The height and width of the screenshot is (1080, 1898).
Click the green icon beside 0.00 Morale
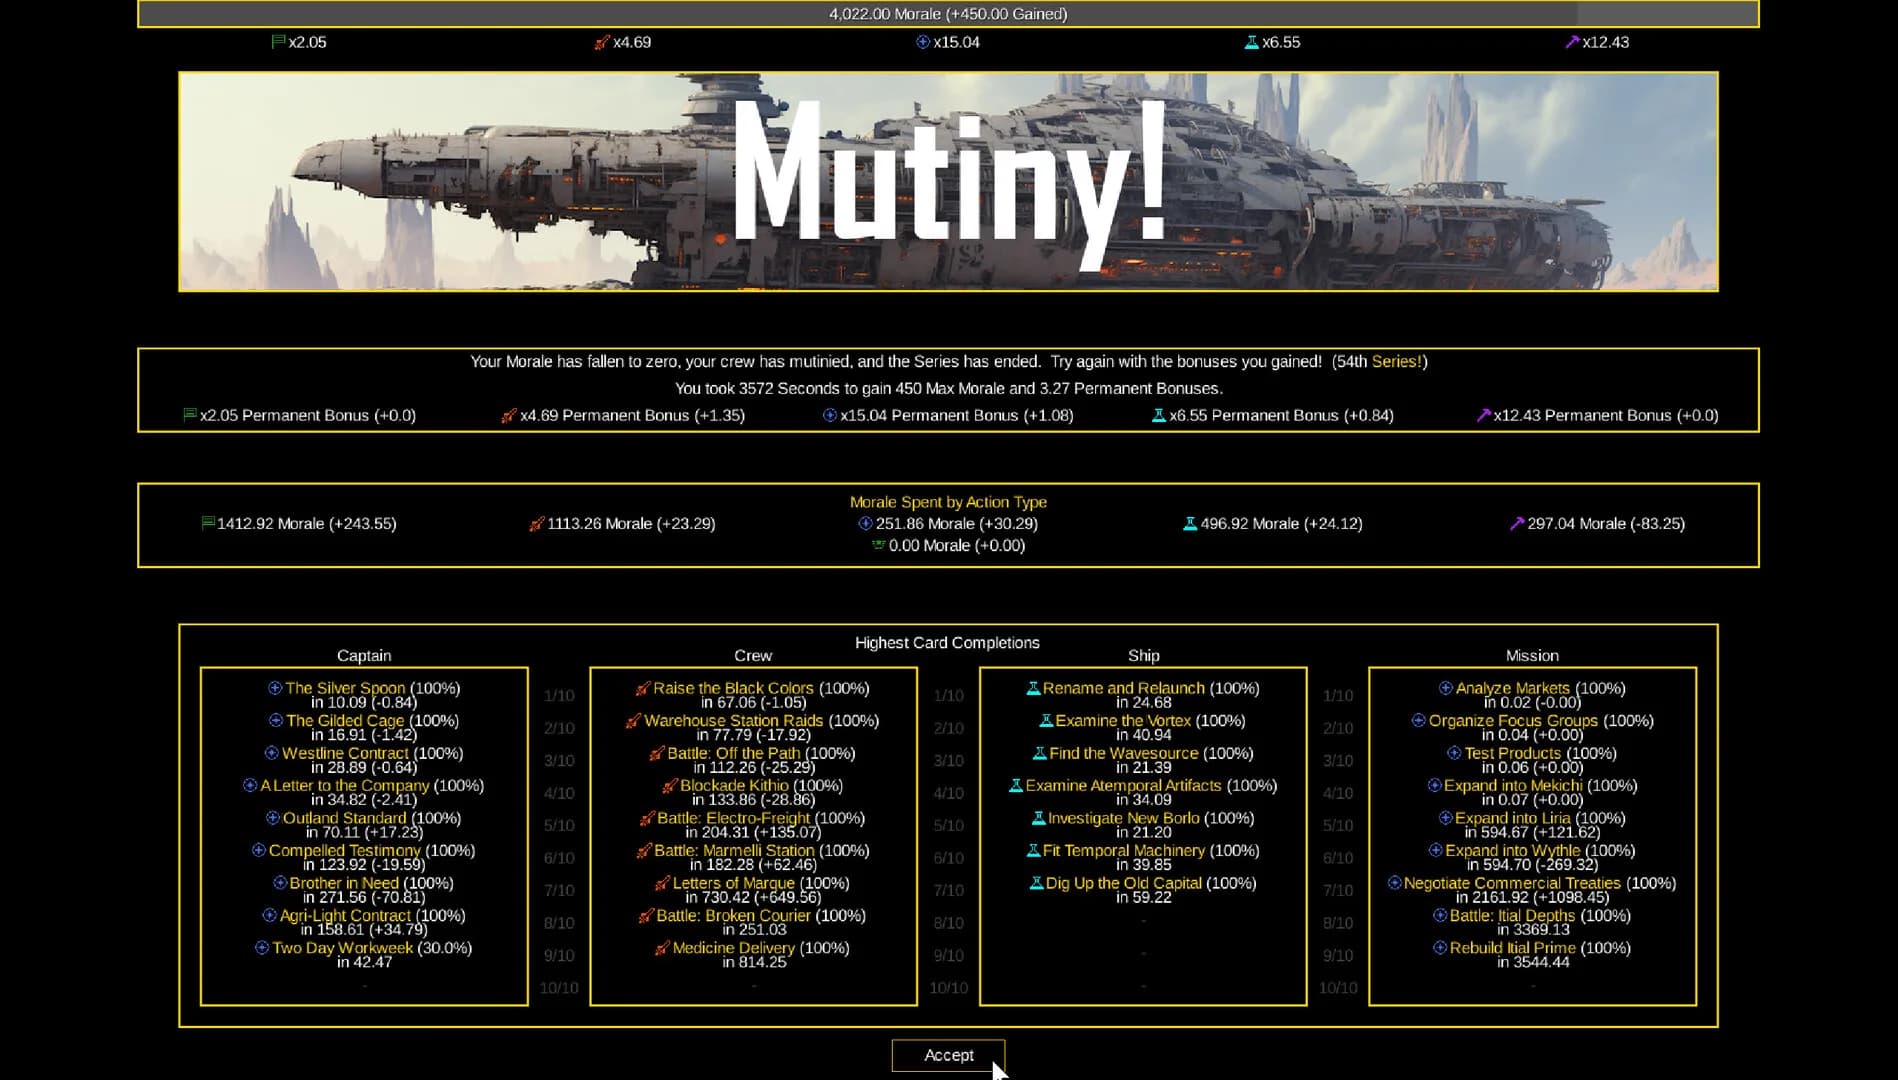pos(878,545)
